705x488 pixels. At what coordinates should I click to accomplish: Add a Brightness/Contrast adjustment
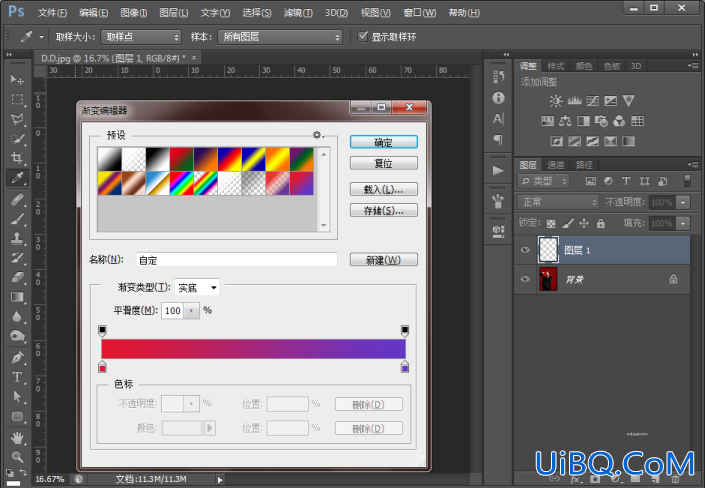point(556,100)
